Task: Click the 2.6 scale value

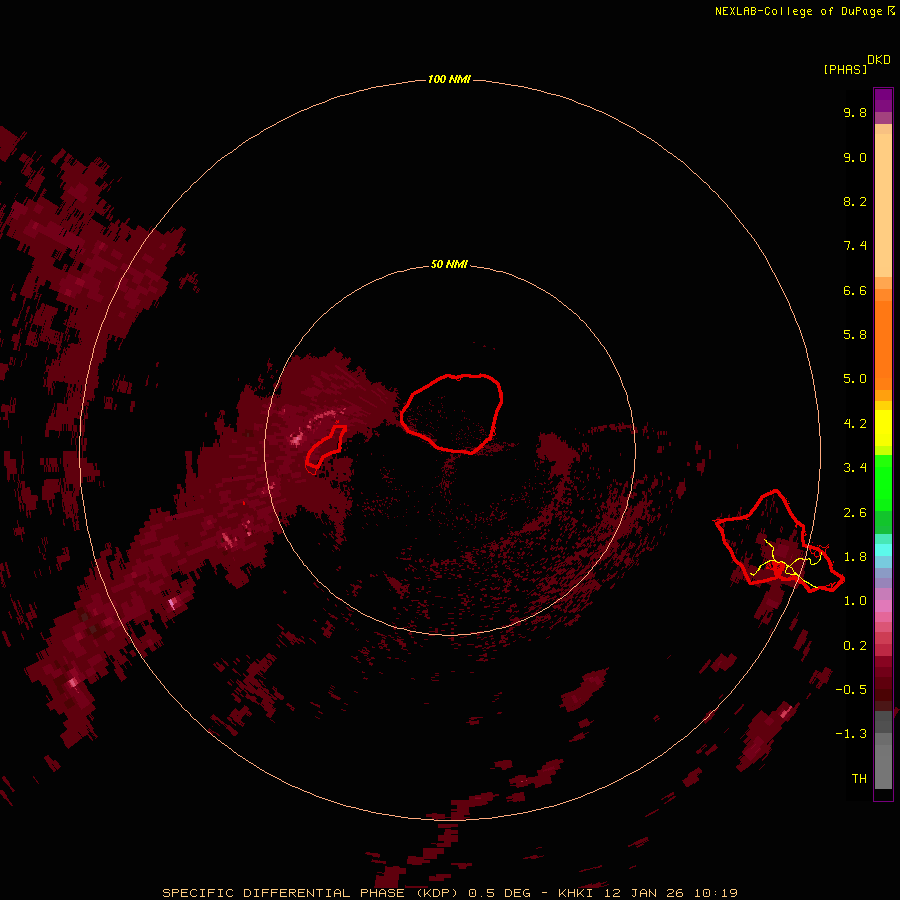Action: [855, 513]
